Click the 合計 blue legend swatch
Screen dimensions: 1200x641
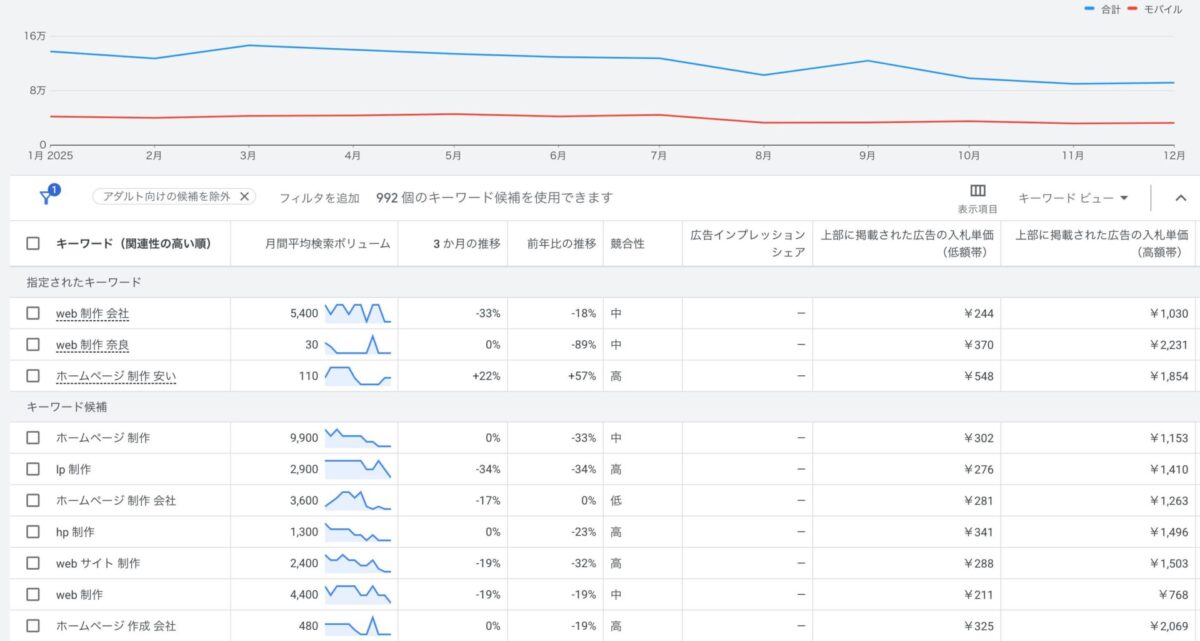tap(1090, 9)
